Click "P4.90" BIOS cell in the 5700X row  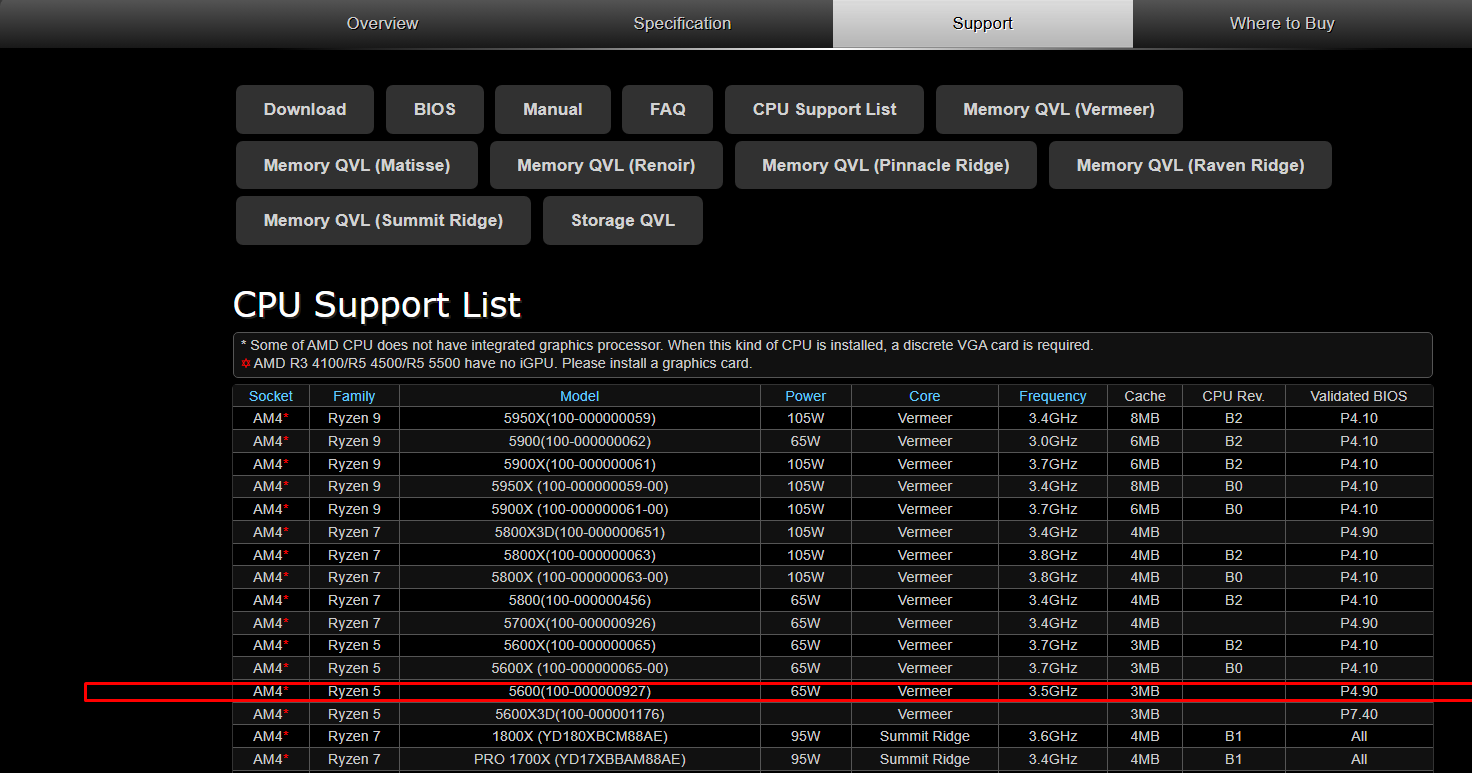point(1359,623)
